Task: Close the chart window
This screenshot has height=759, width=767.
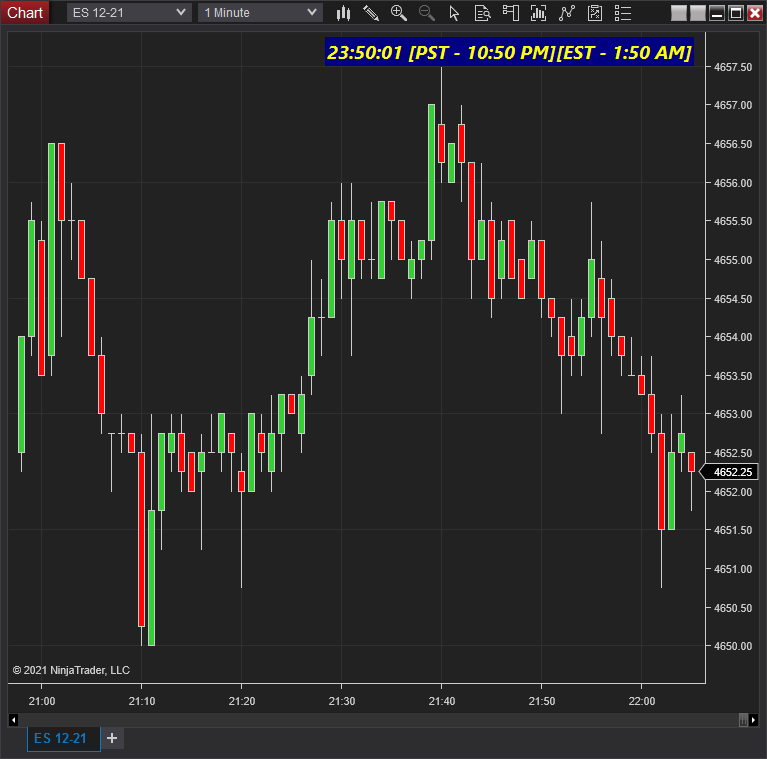Action: (755, 13)
